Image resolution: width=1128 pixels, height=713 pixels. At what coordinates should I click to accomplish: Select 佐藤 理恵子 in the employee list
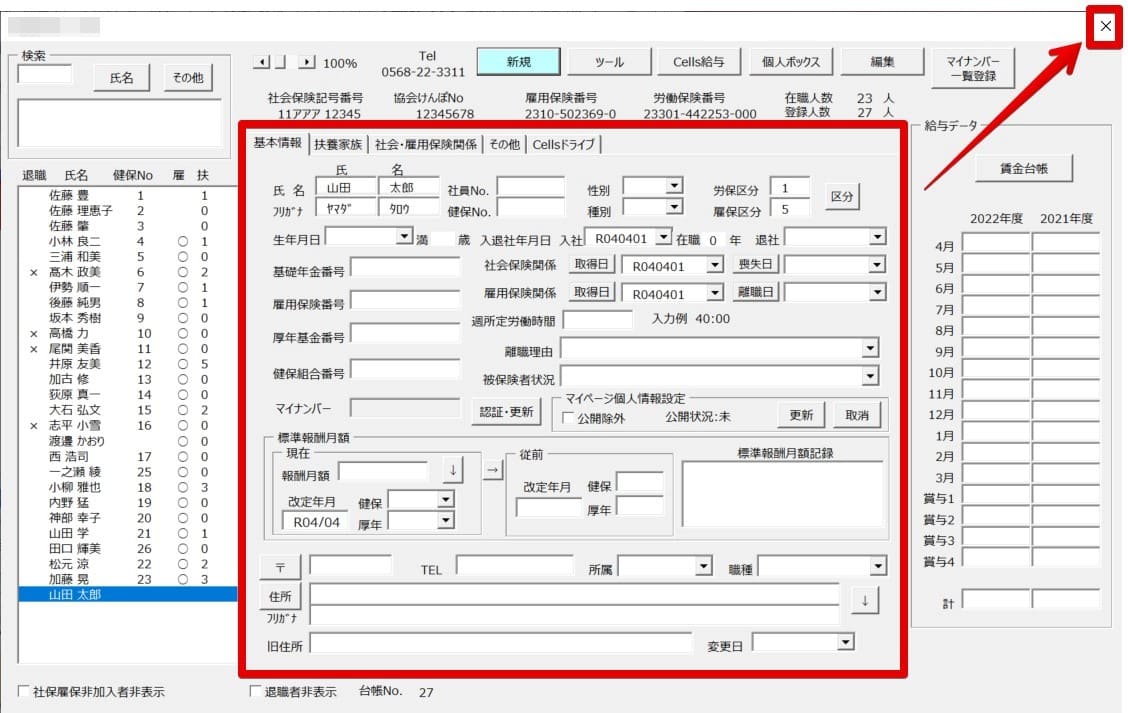[x=127, y=211]
